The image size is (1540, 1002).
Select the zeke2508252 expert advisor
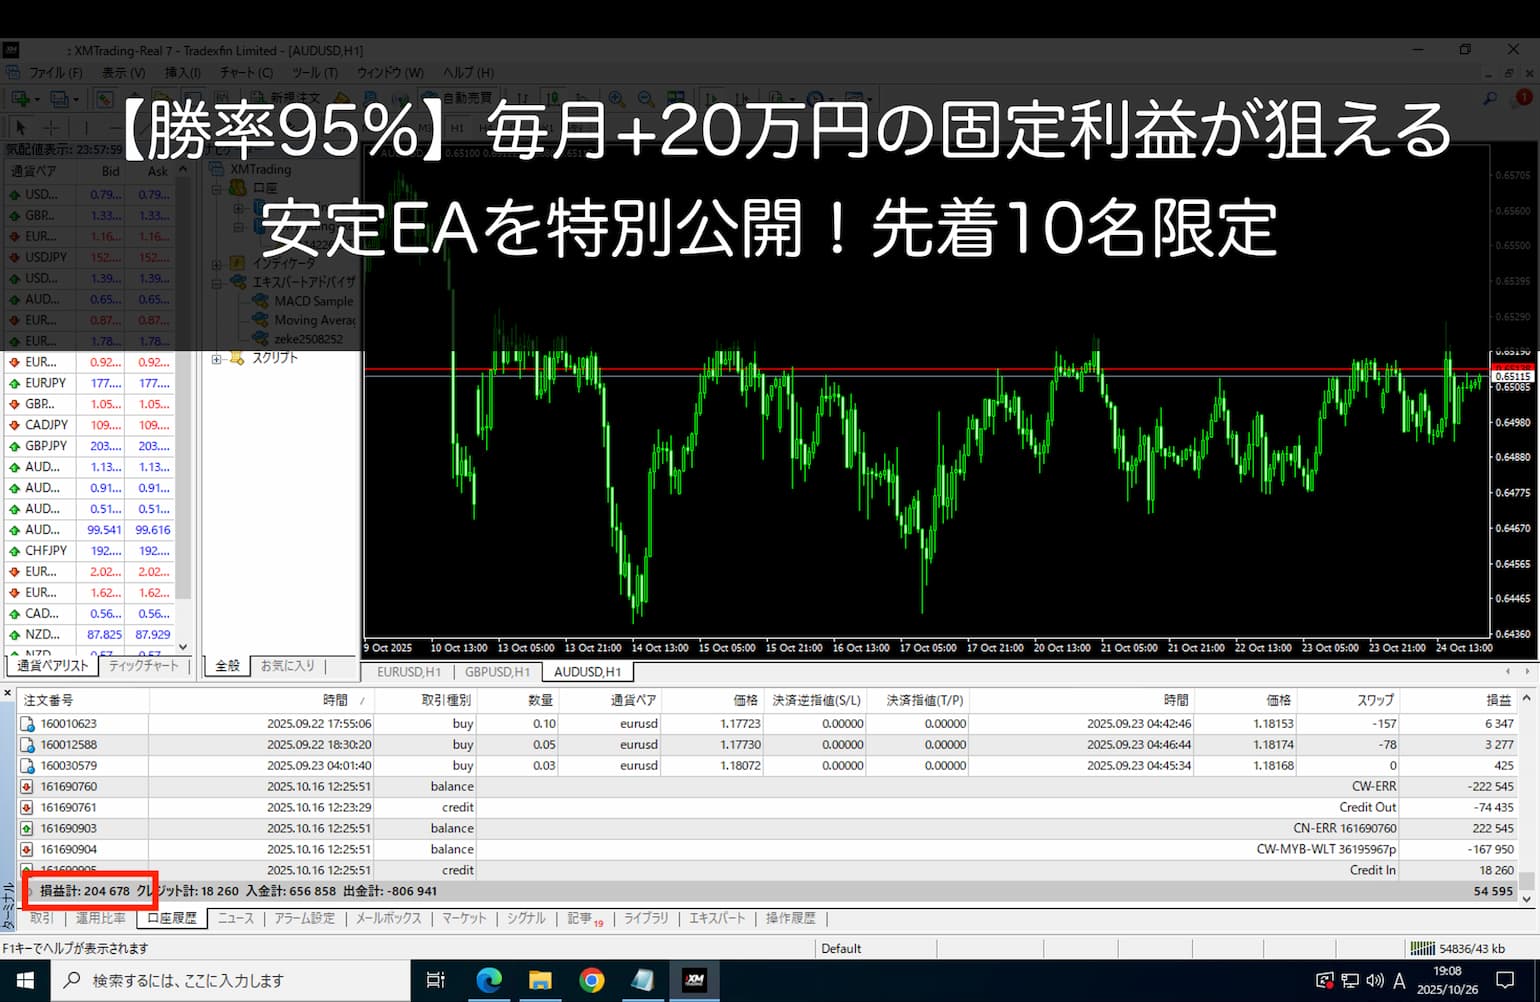coord(308,339)
